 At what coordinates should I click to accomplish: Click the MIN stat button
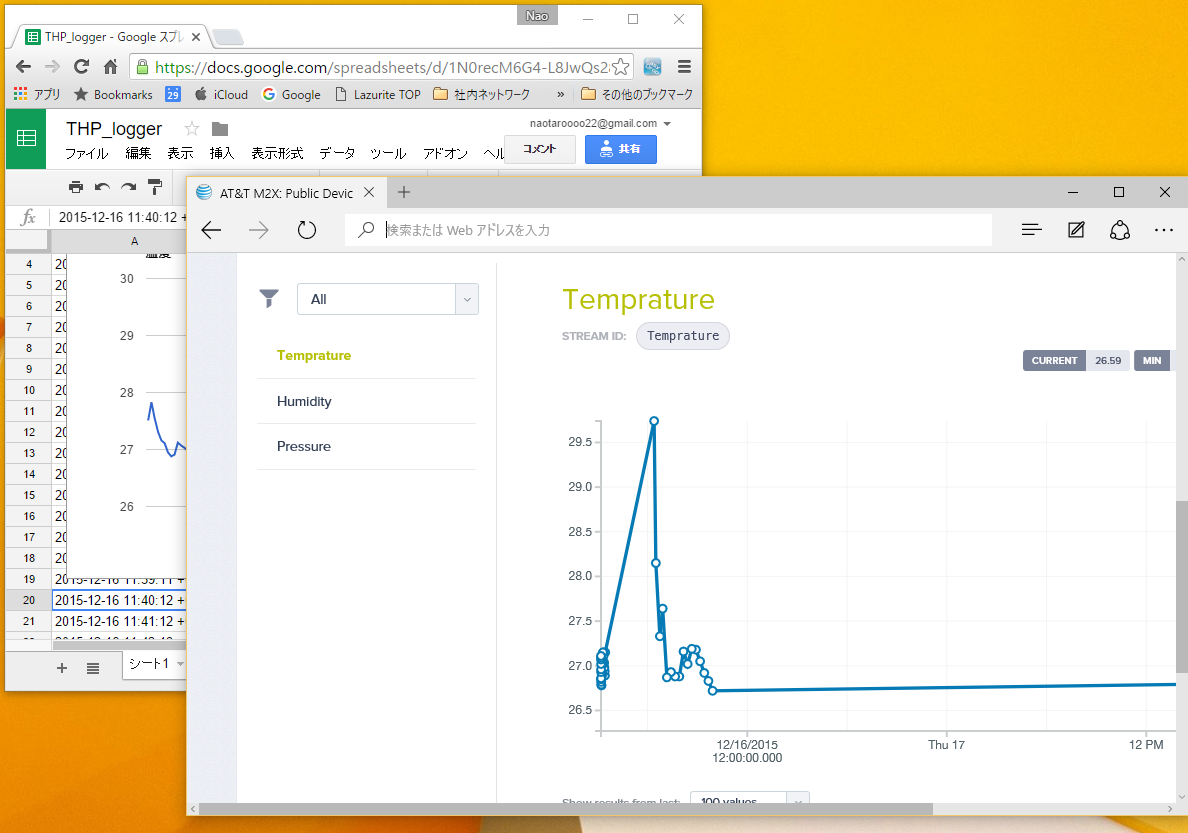click(1152, 361)
